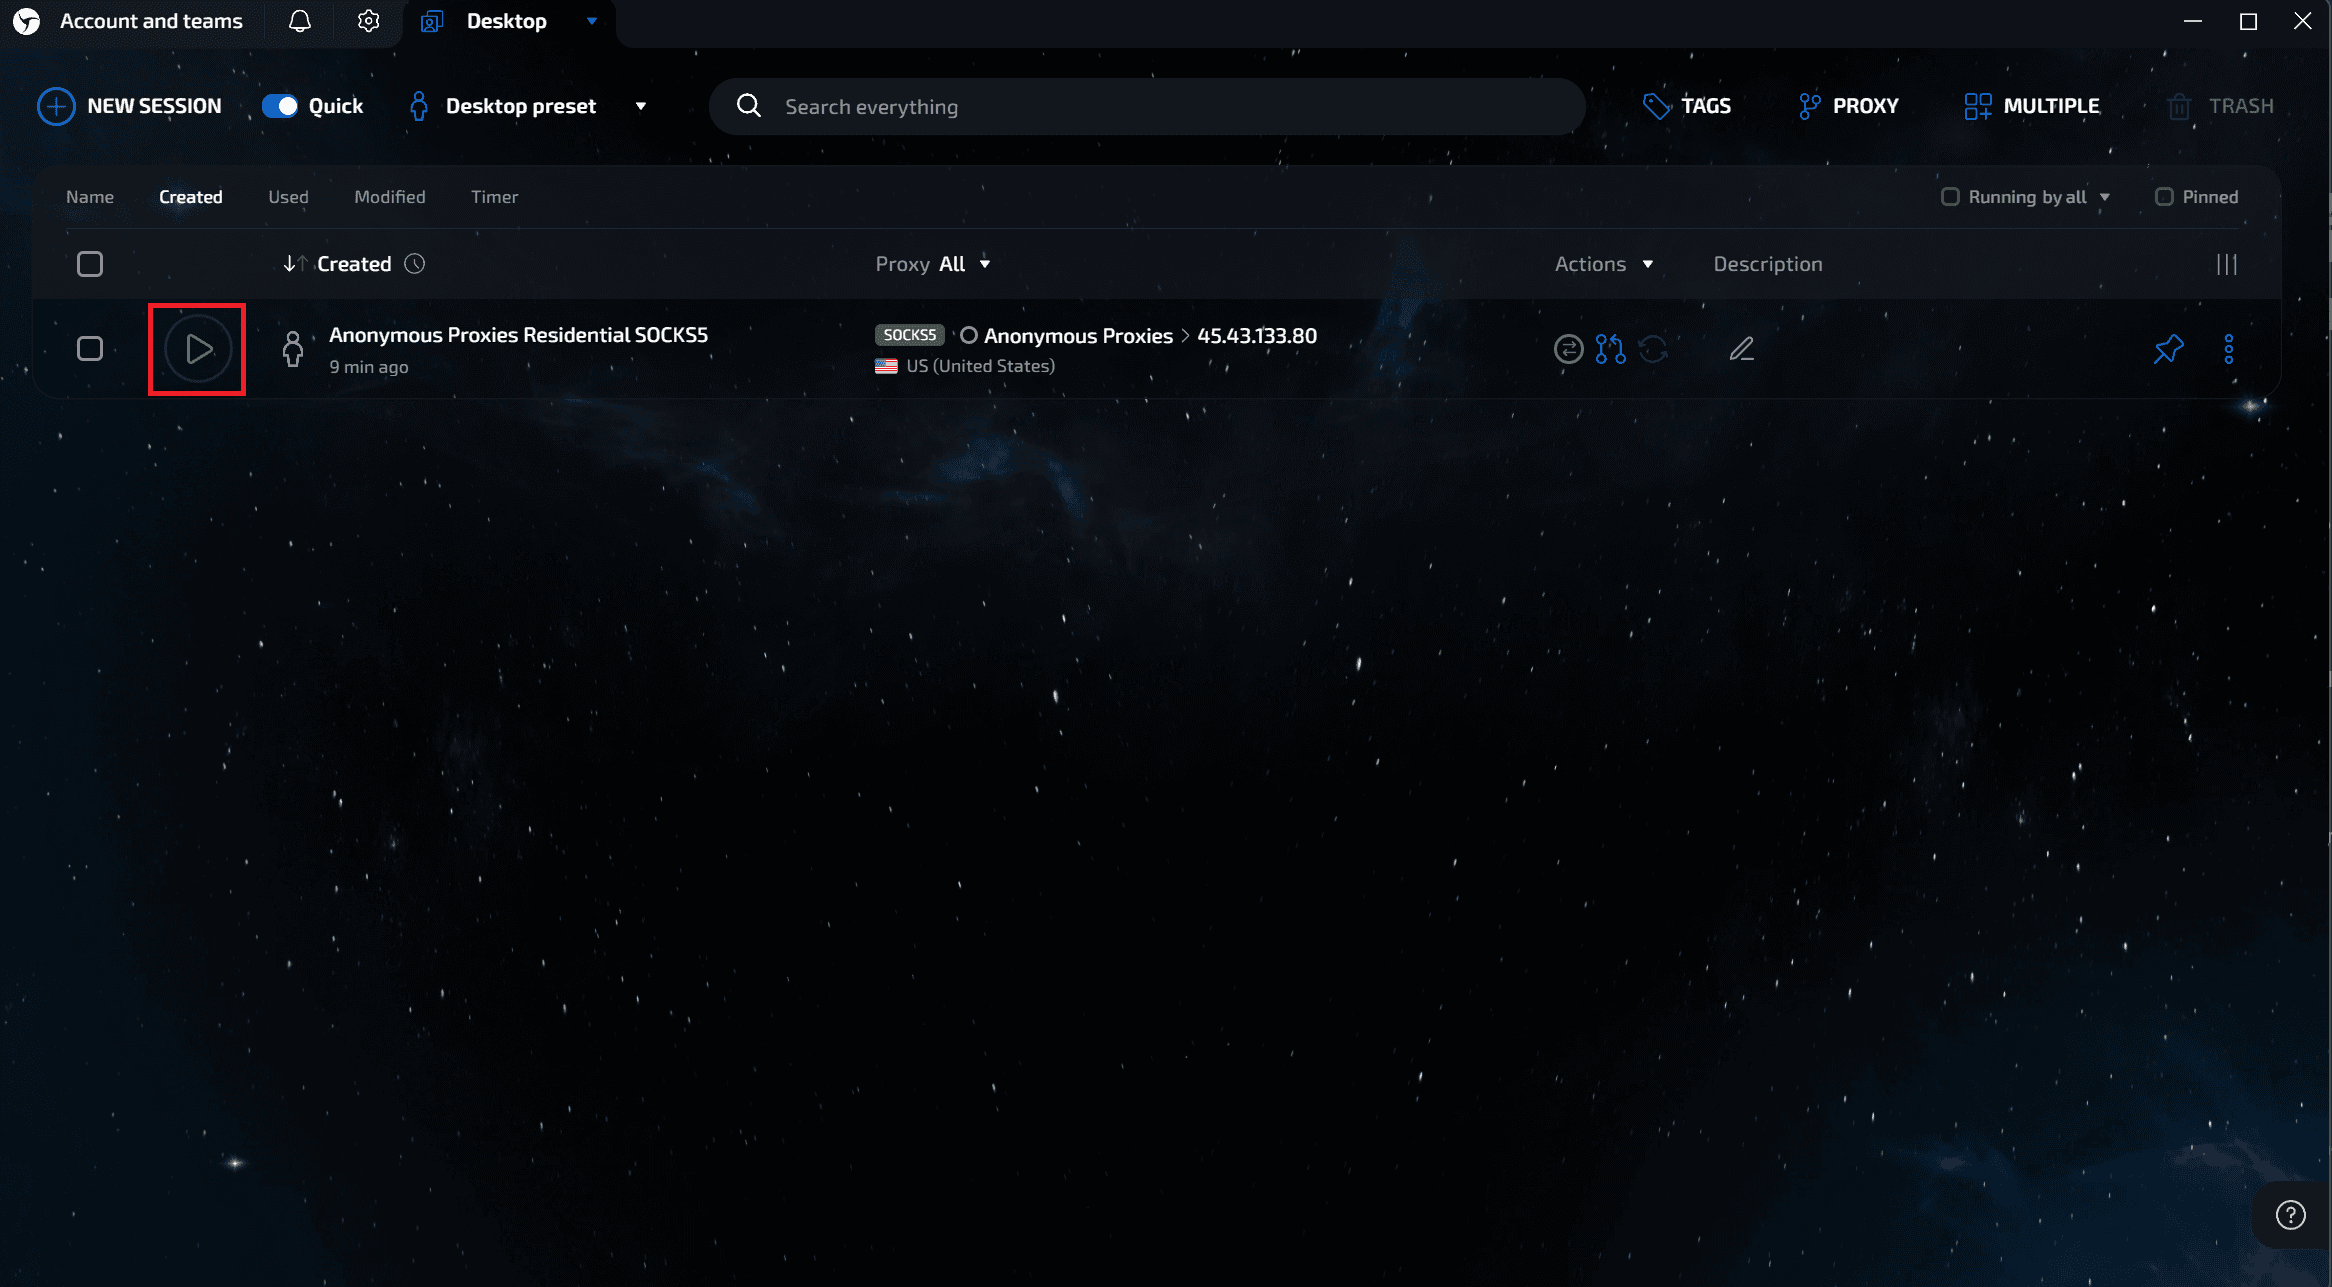Viewport: 2332px width, 1287px height.
Task: Open settings gear icon
Action: (368, 21)
